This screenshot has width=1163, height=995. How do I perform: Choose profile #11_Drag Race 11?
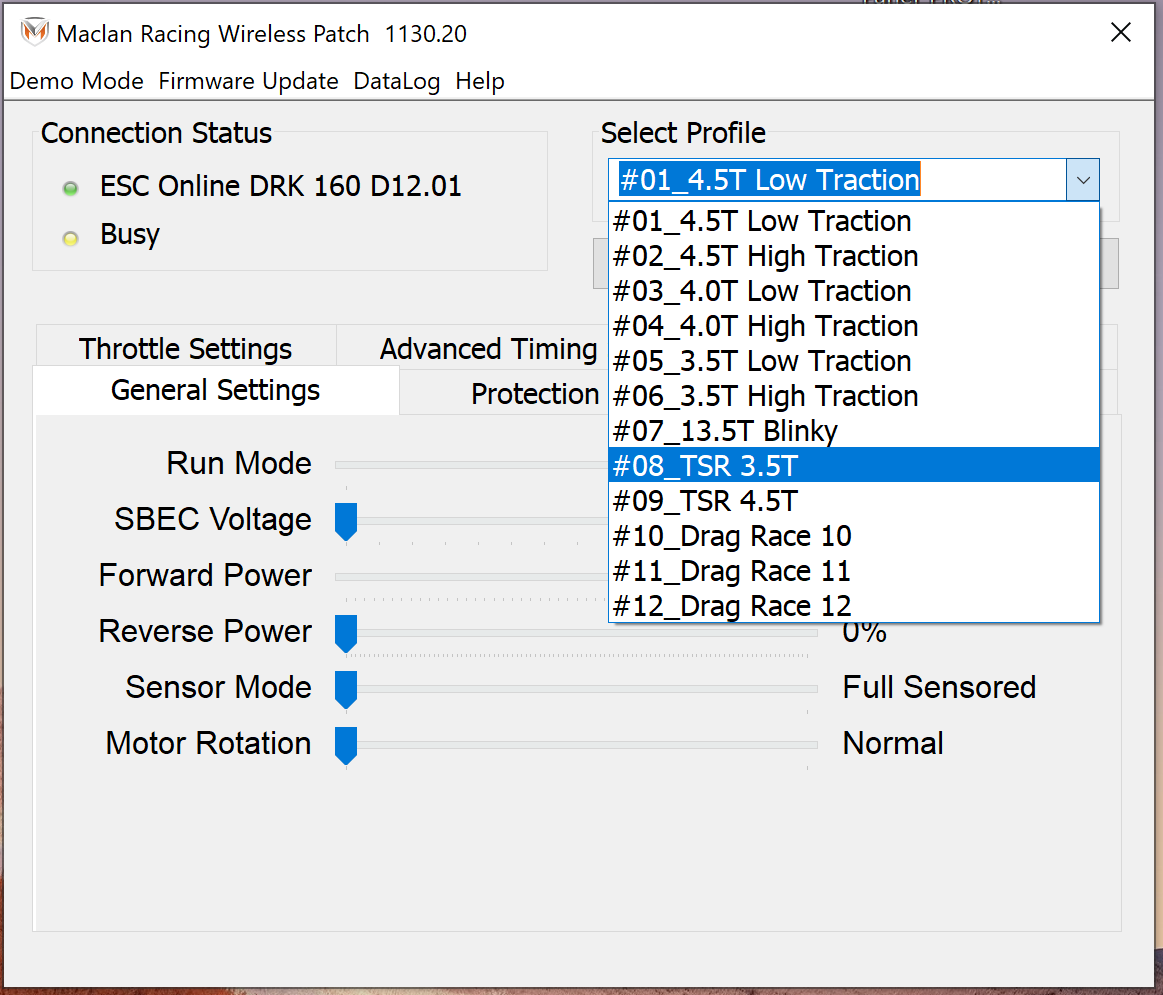pyautogui.click(x=854, y=571)
